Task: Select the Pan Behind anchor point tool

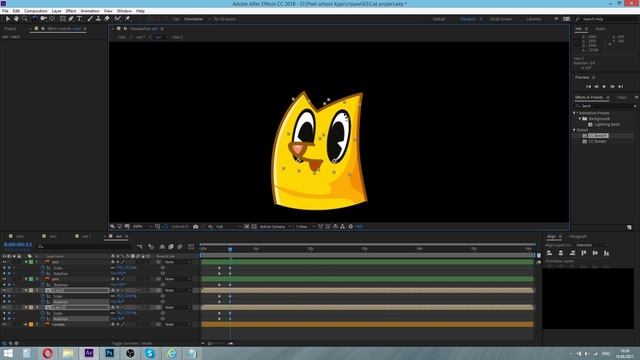Action: tap(52, 19)
